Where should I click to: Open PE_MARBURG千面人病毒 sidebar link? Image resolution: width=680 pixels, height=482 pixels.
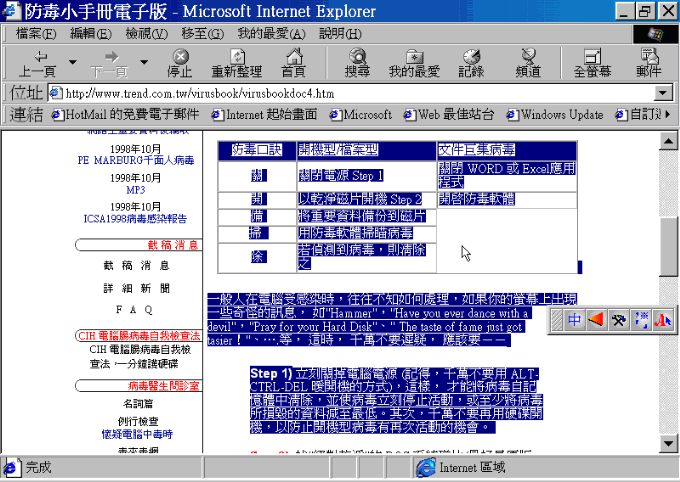[x=136, y=161]
